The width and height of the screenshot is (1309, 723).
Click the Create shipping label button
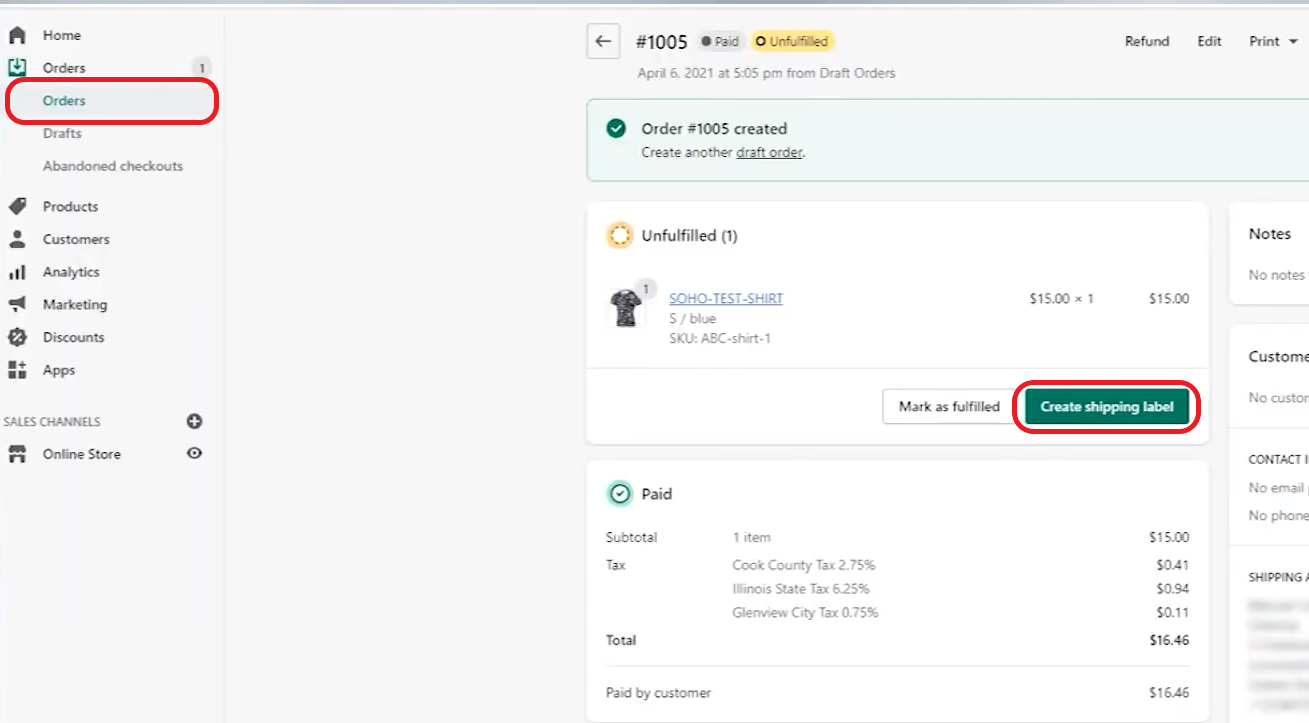1106,407
